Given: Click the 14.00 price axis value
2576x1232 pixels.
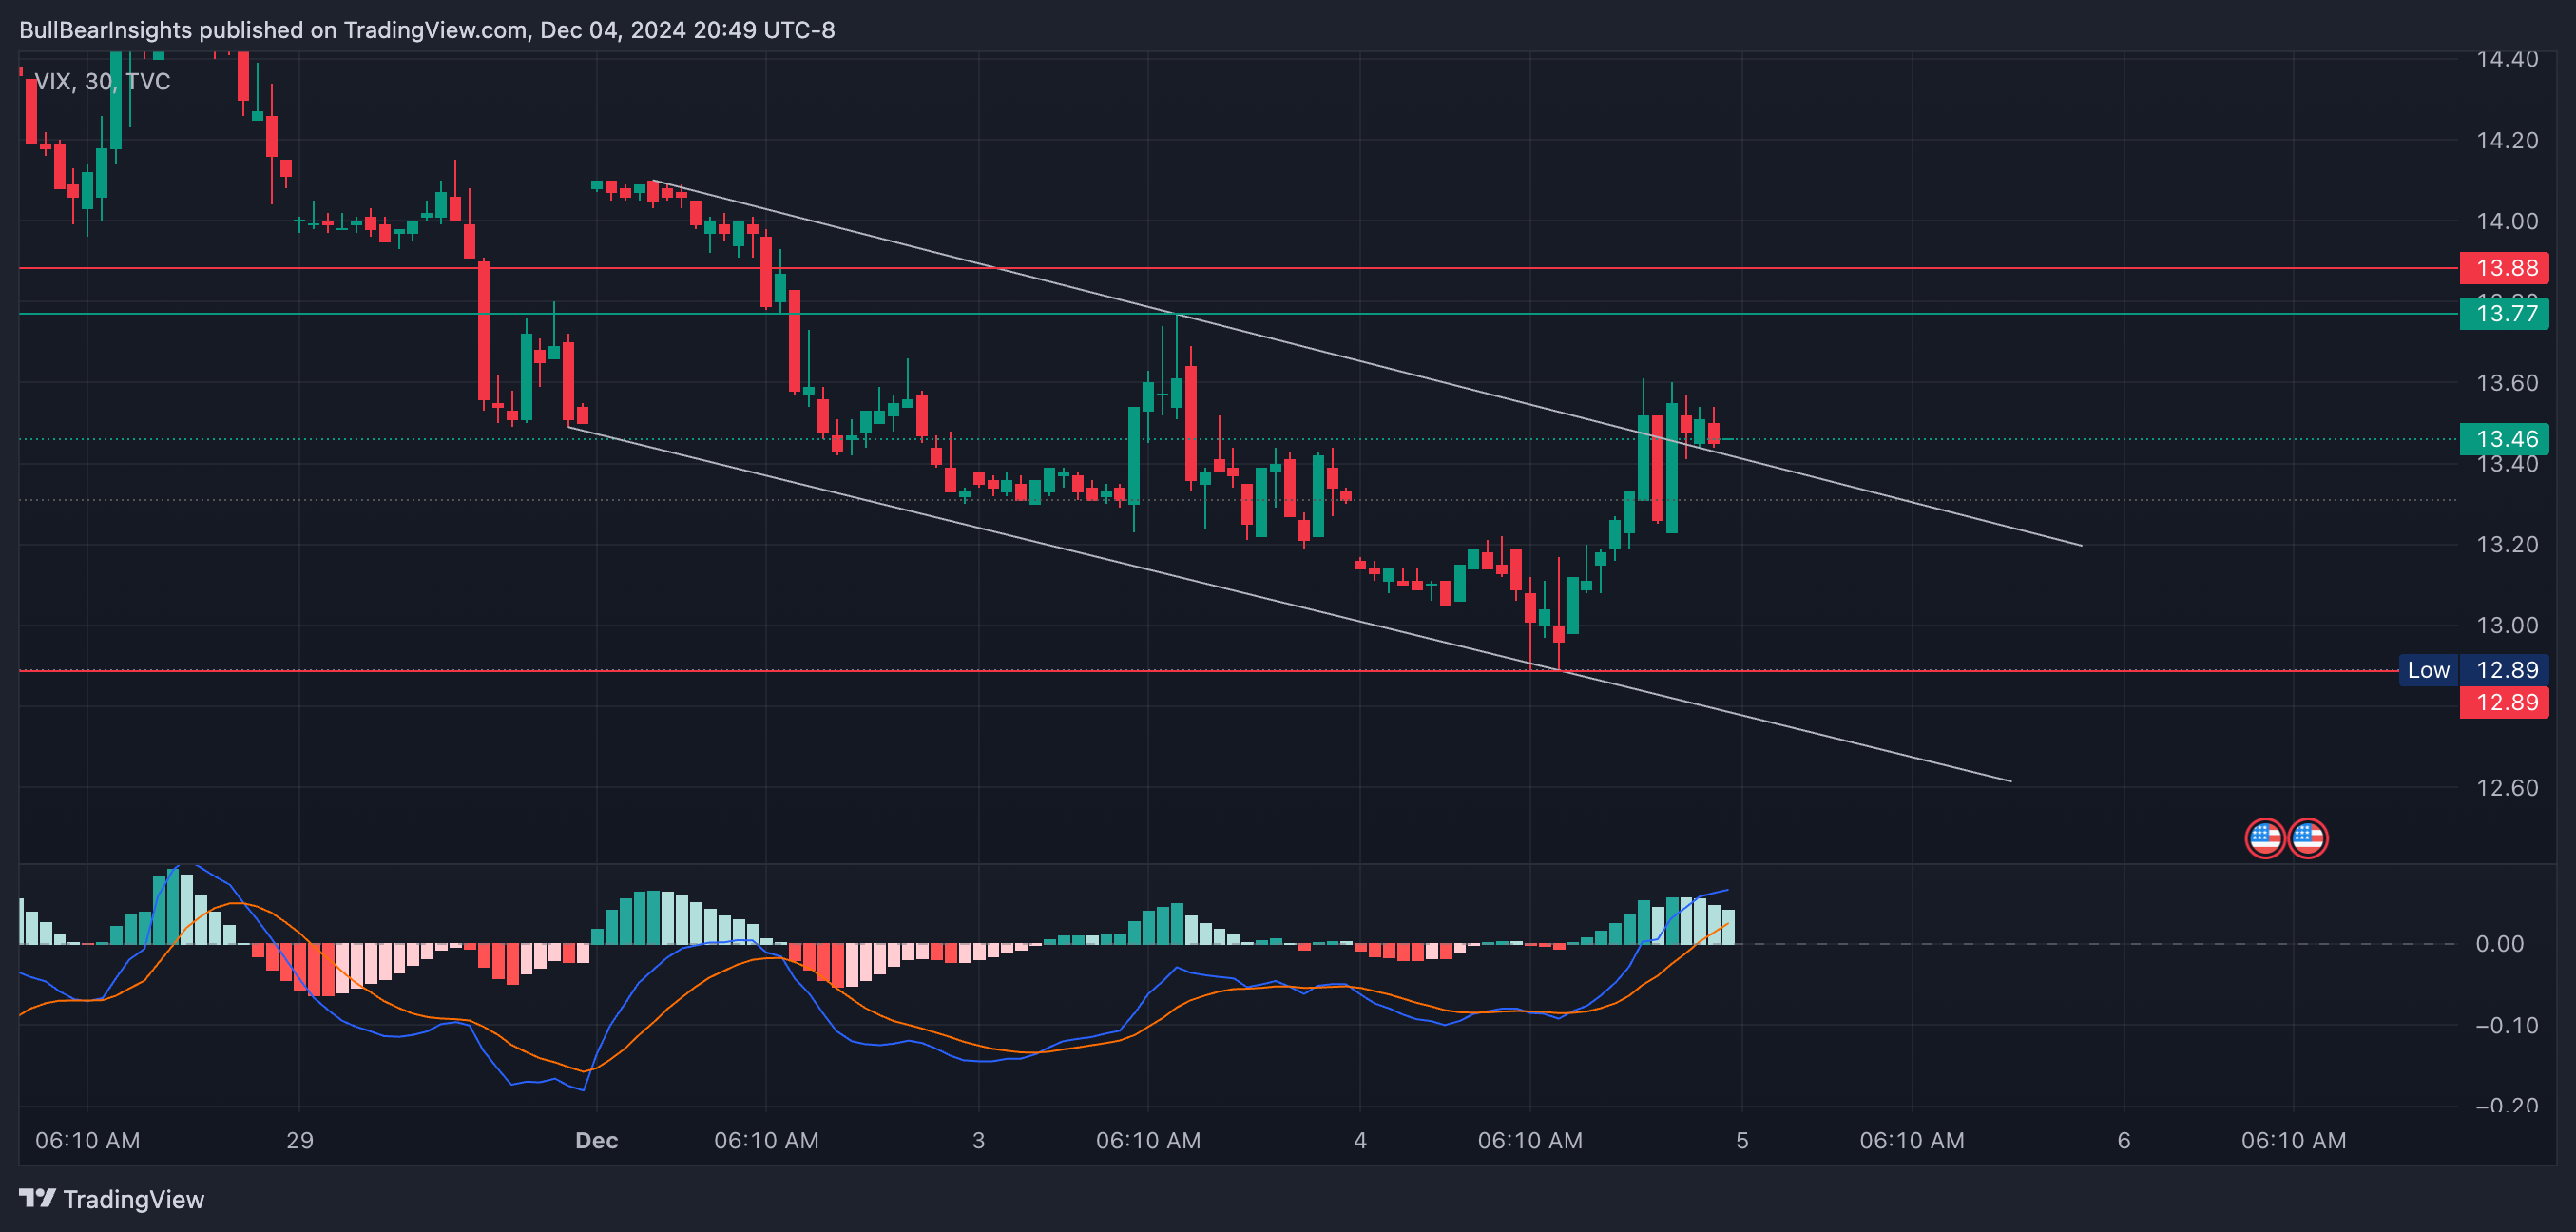Looking at the screenshot, I should click(x=2507, y=221).
